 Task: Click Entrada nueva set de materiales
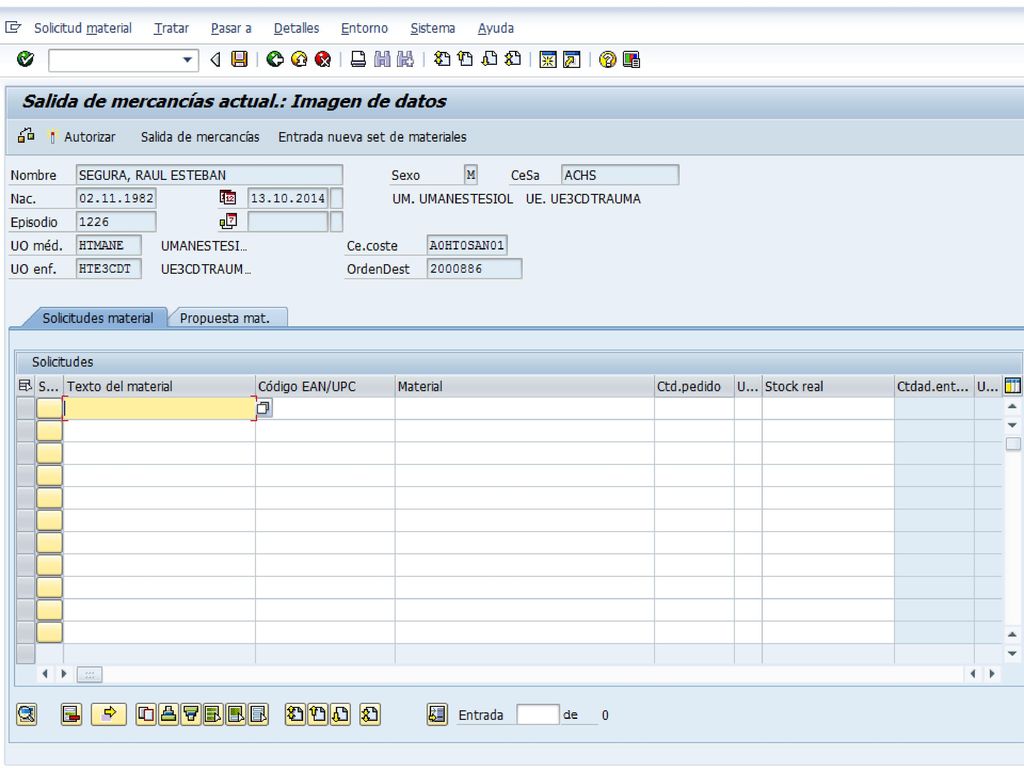[x=372, y=136]
